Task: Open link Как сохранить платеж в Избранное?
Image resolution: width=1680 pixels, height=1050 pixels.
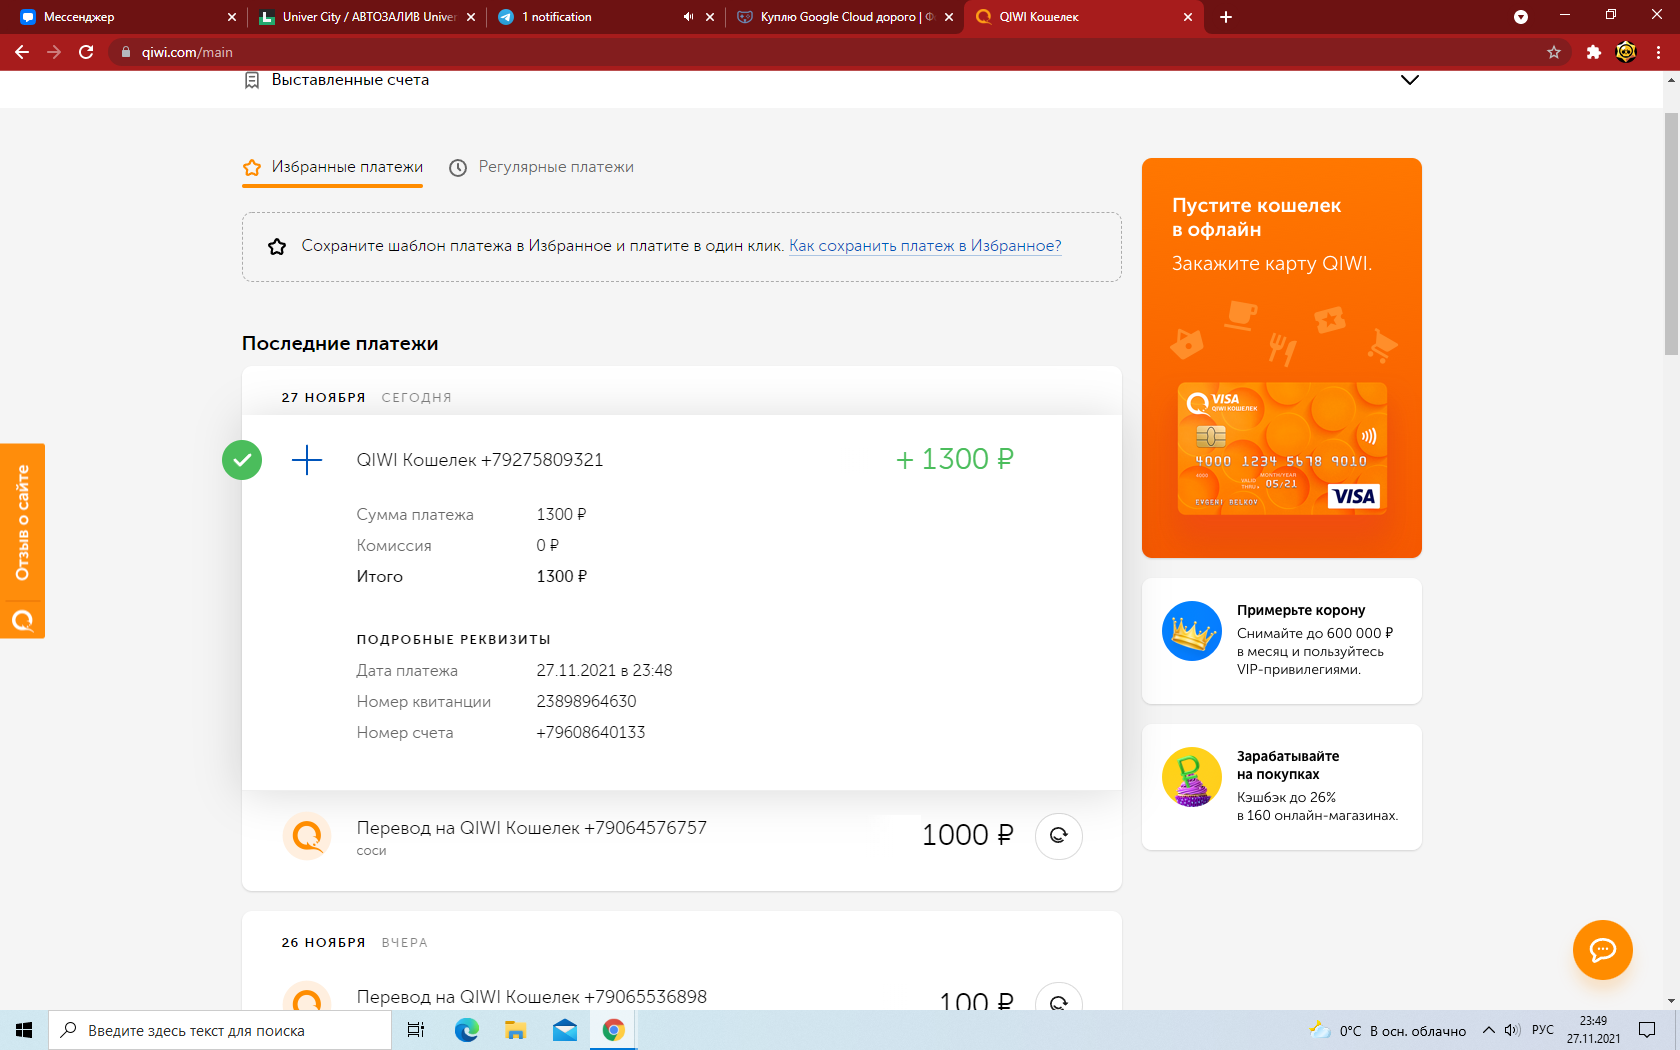Action: coord(925,246)
